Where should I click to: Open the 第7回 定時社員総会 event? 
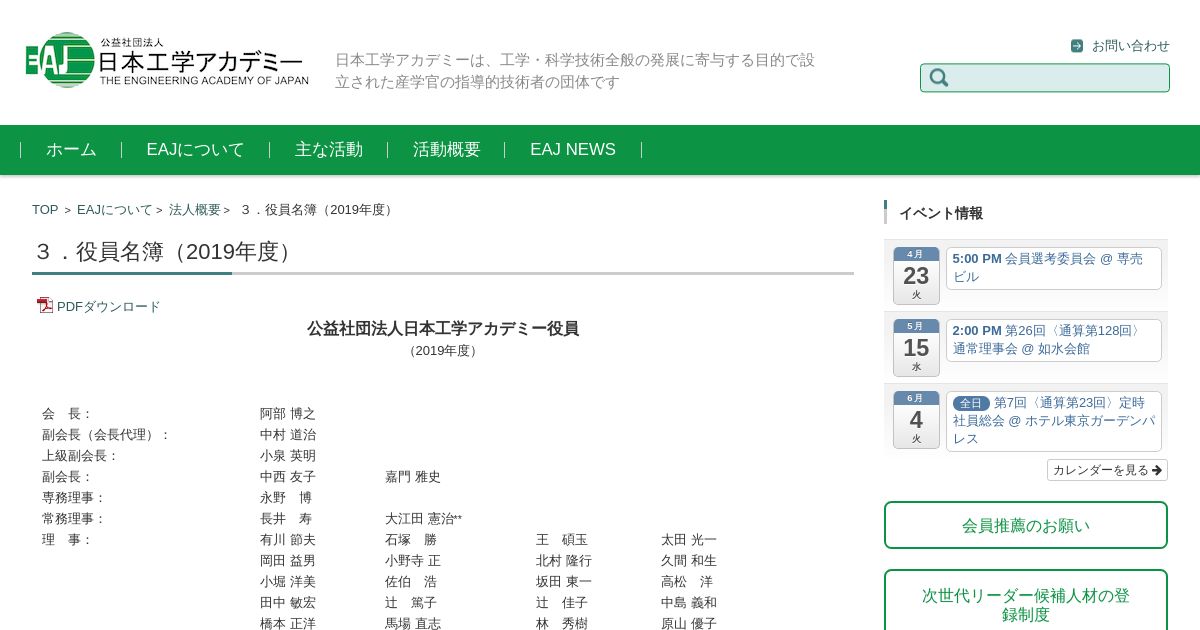(x=1053, y=421)
